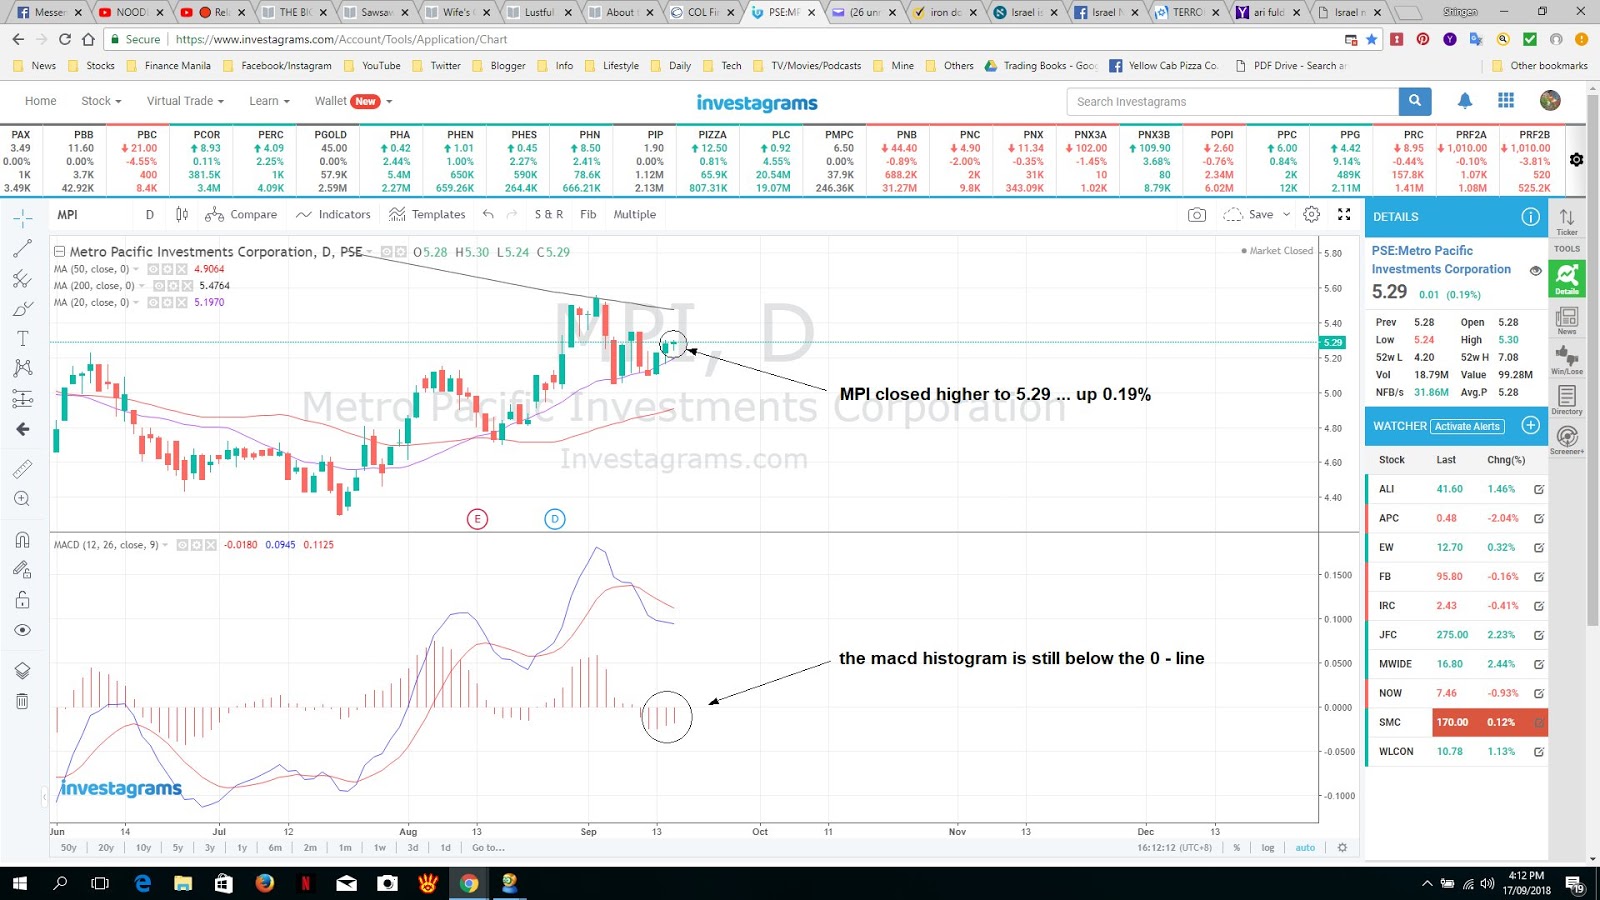The width and height of the screenshot is (1600, 900).
Task: Click the undo arrow in chart toolbar
Action: coord(488,214)
